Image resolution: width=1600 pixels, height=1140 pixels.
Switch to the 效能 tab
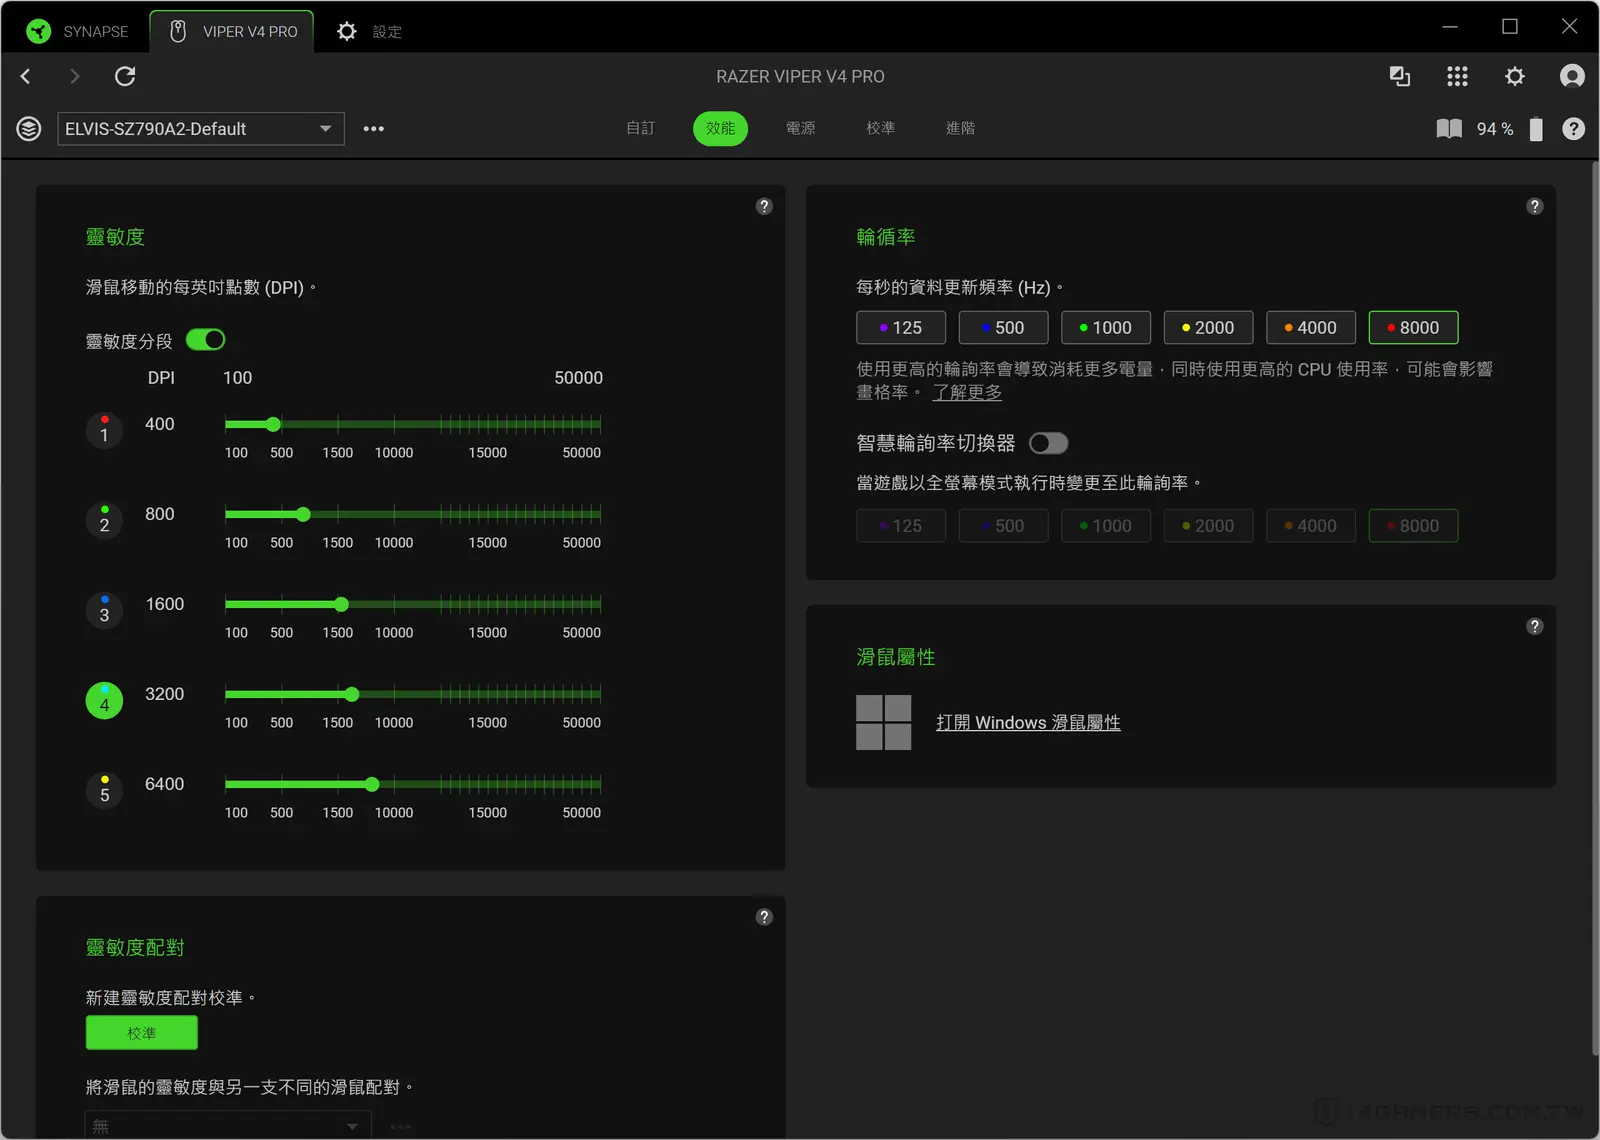[720, 128]
